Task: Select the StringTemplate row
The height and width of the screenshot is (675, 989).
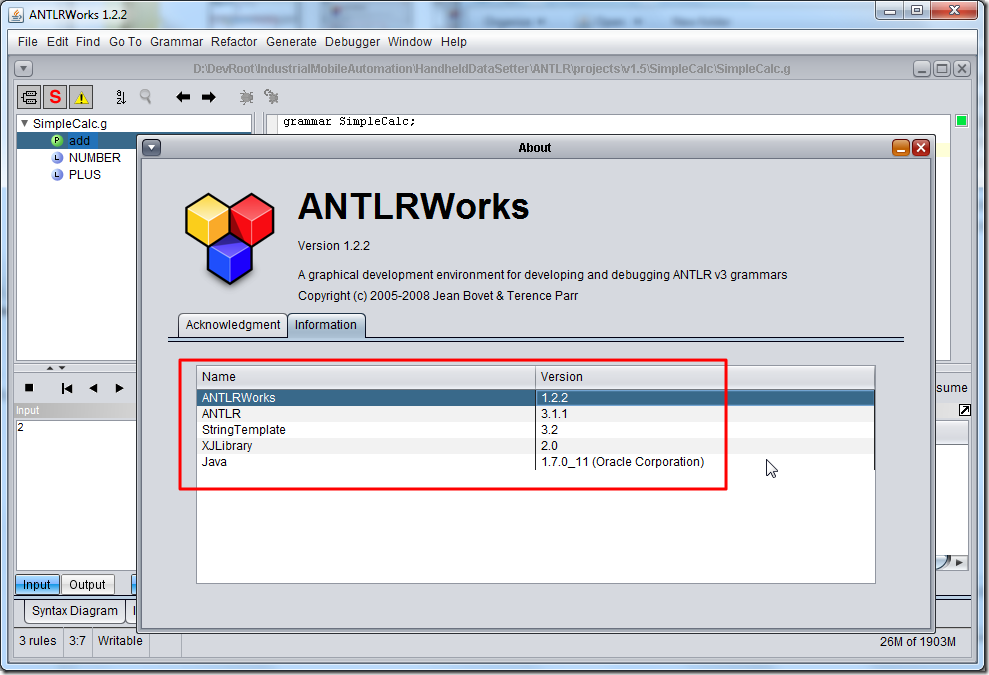Action: click(535, 430)
